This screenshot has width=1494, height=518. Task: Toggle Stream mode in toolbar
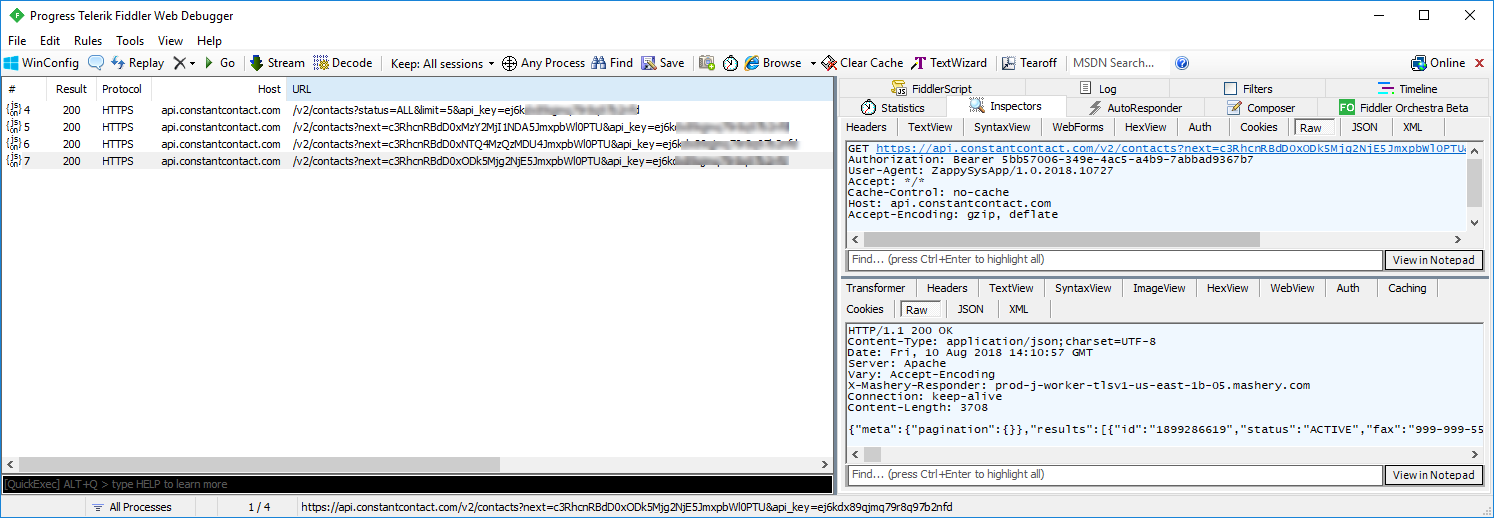(277, 63)
